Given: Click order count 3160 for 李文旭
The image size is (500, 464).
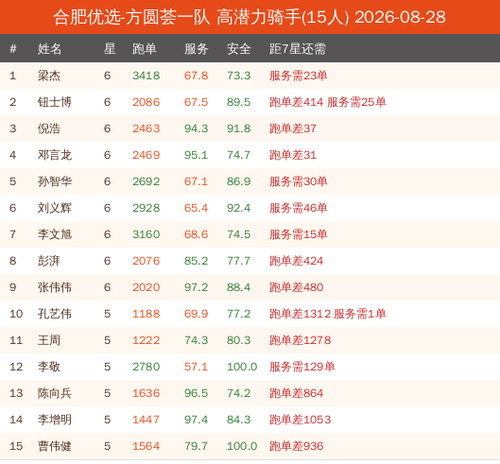Looking at the screenshot, I should [x=146, y=234].
